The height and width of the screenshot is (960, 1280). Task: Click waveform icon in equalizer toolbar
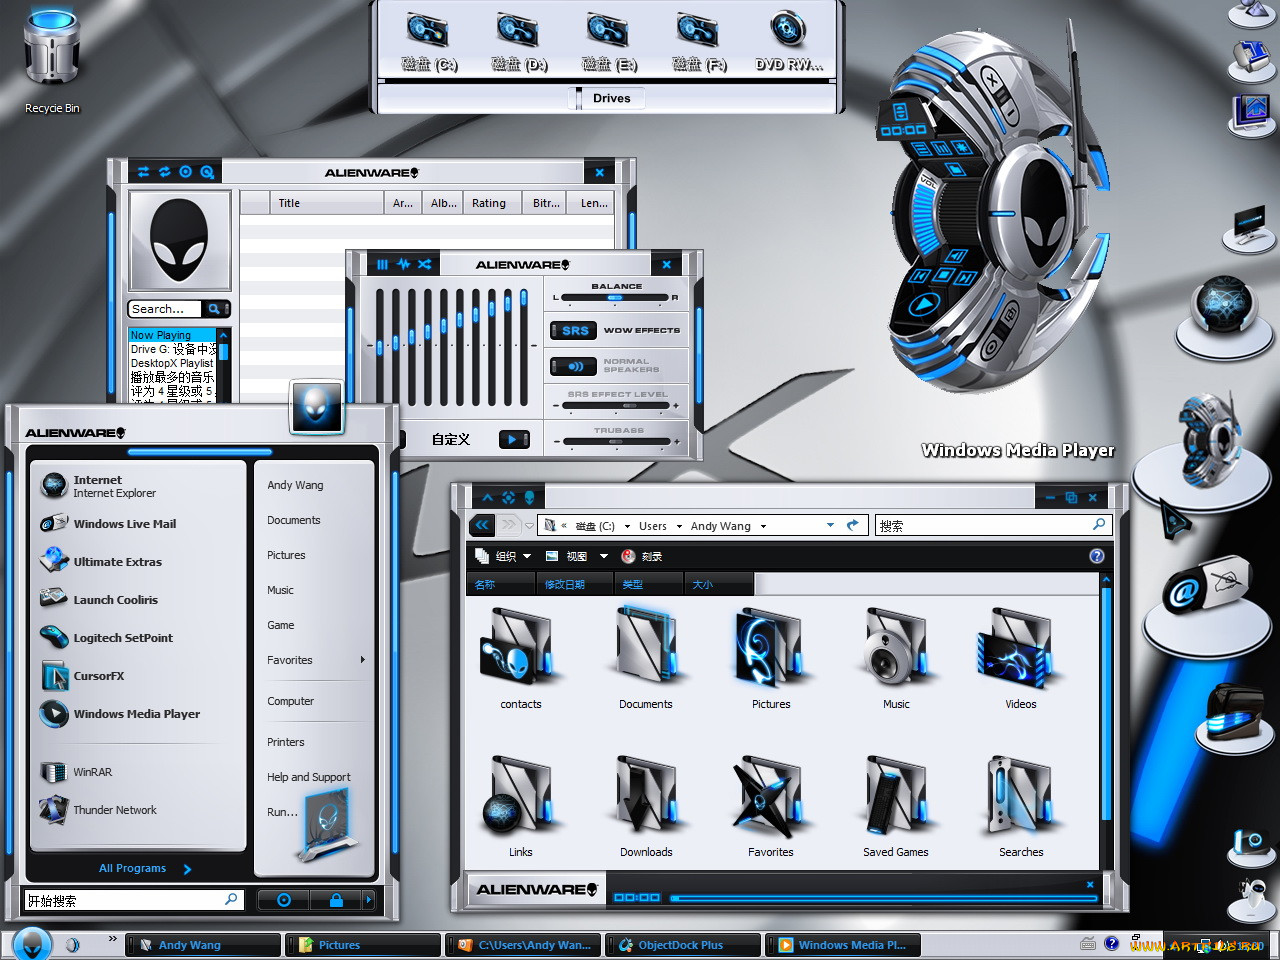(x=403, y=264)
